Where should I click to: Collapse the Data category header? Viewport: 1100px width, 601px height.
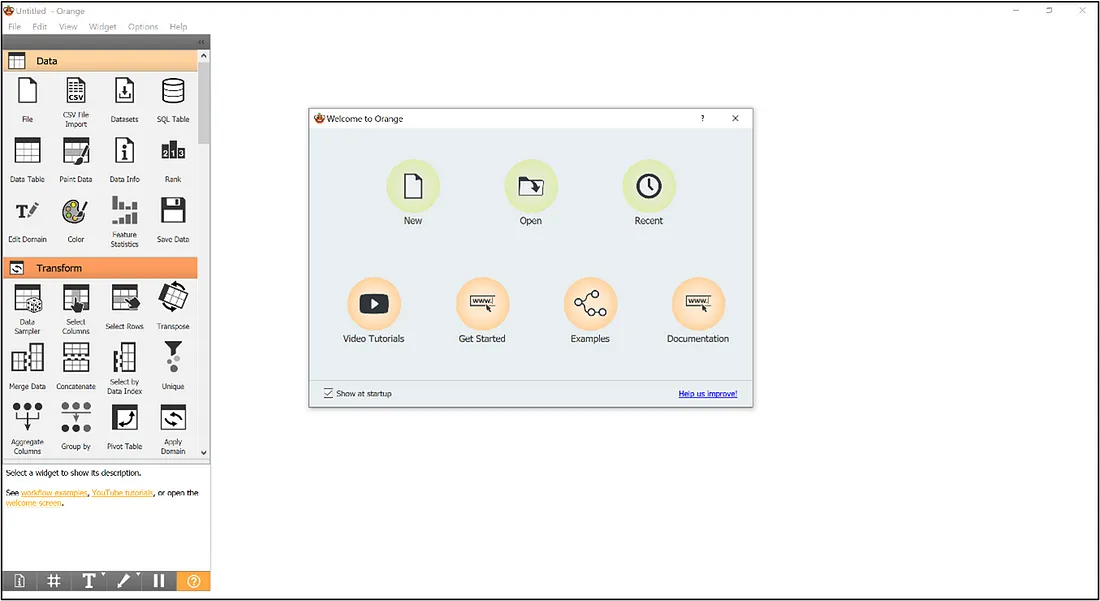100,61
